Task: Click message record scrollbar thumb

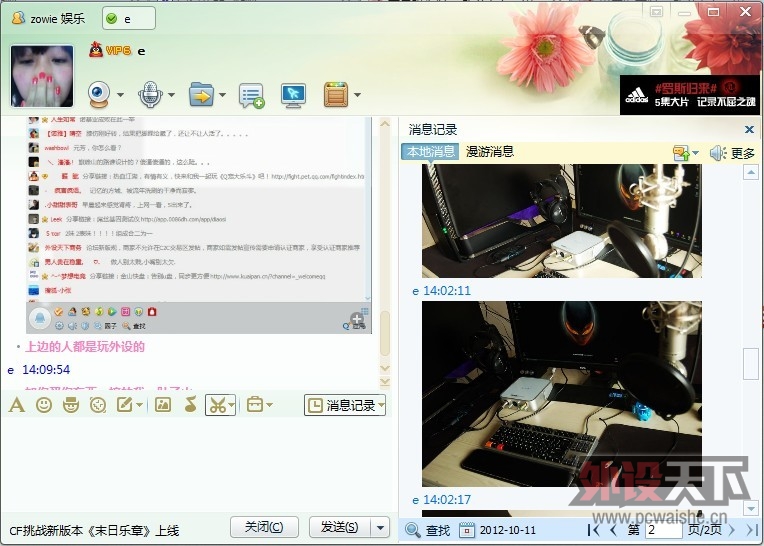Action: [750, 363]
